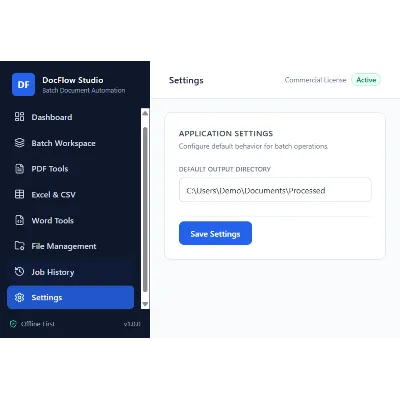Click the Default Output Directory field
This screenshot has height=400, width=400.
coord(275,190)
